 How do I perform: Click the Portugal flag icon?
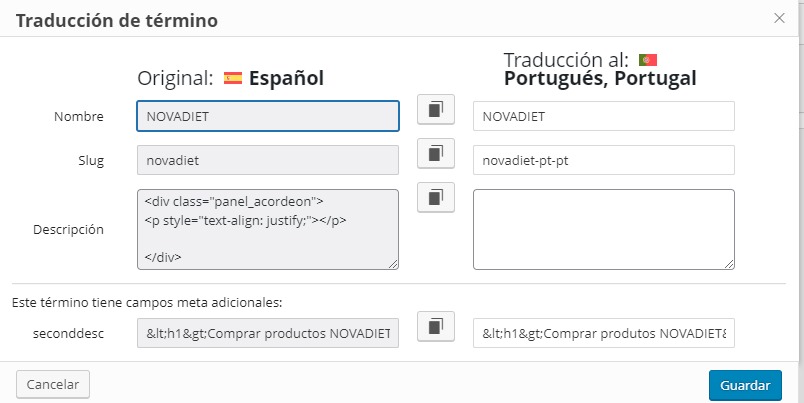tap(647, 60)
